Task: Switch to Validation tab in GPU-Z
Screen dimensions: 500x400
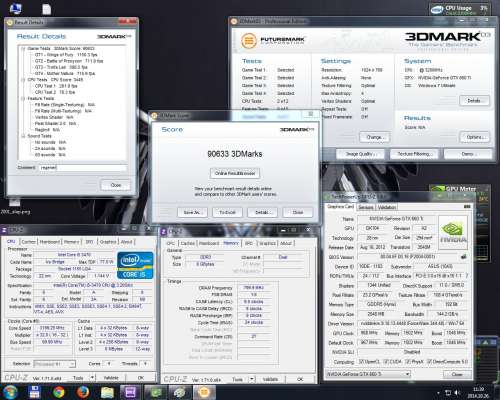Action: 386,207
